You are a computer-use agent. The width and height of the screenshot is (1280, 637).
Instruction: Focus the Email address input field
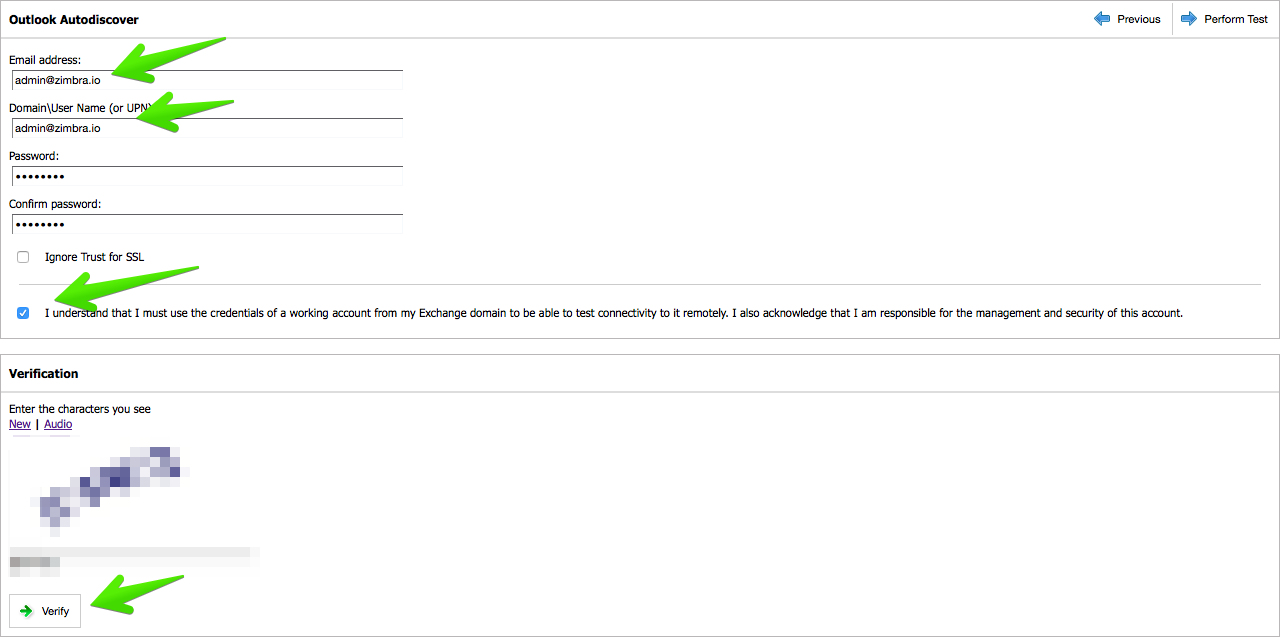pyautogui.click(x=207, y=80)
